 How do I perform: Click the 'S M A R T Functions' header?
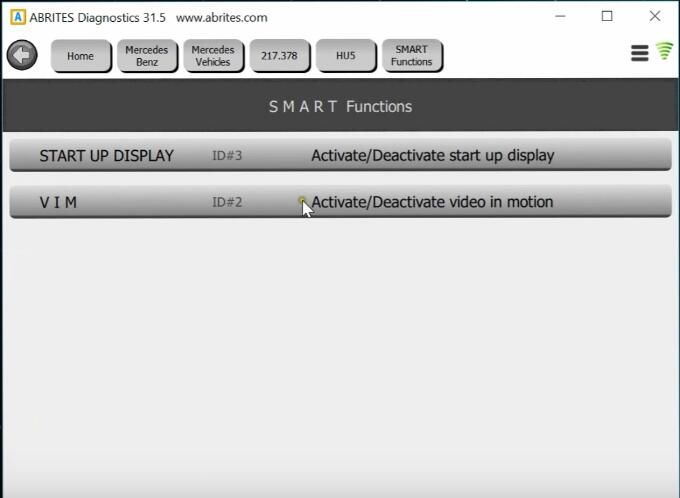340,106
